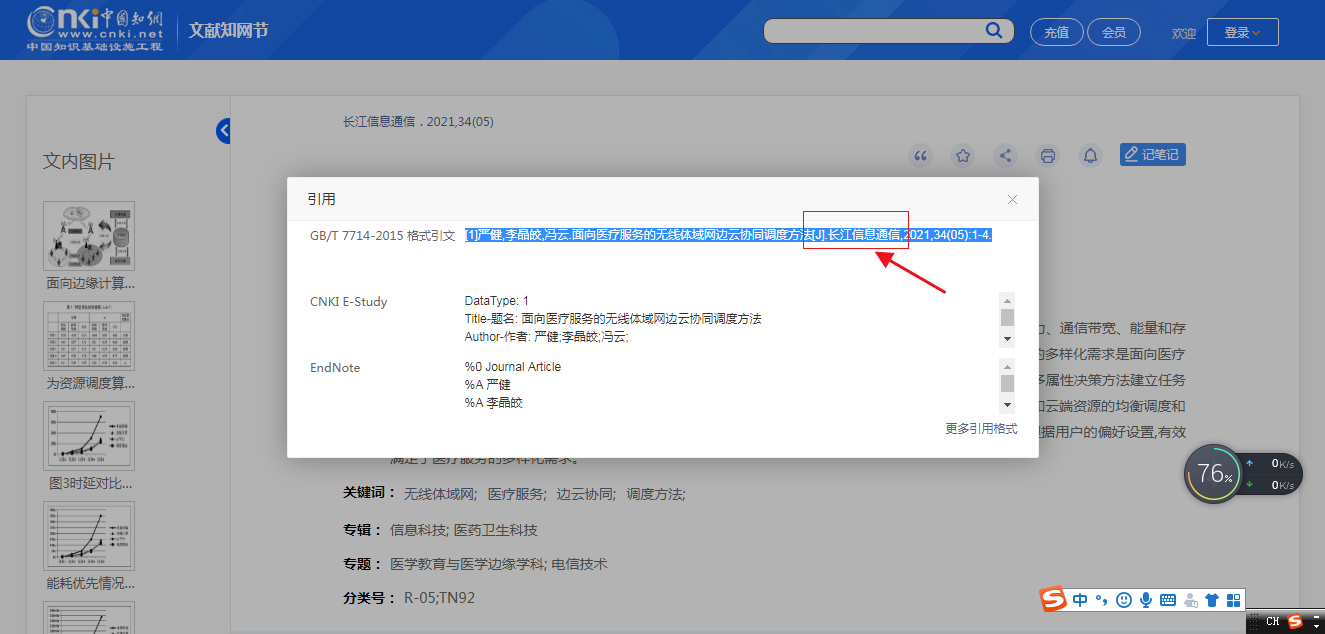The width and height of the screenshot is (1325, 634).
Task: Click the 76% performance monitor widget
Action: coord(1215,474)
